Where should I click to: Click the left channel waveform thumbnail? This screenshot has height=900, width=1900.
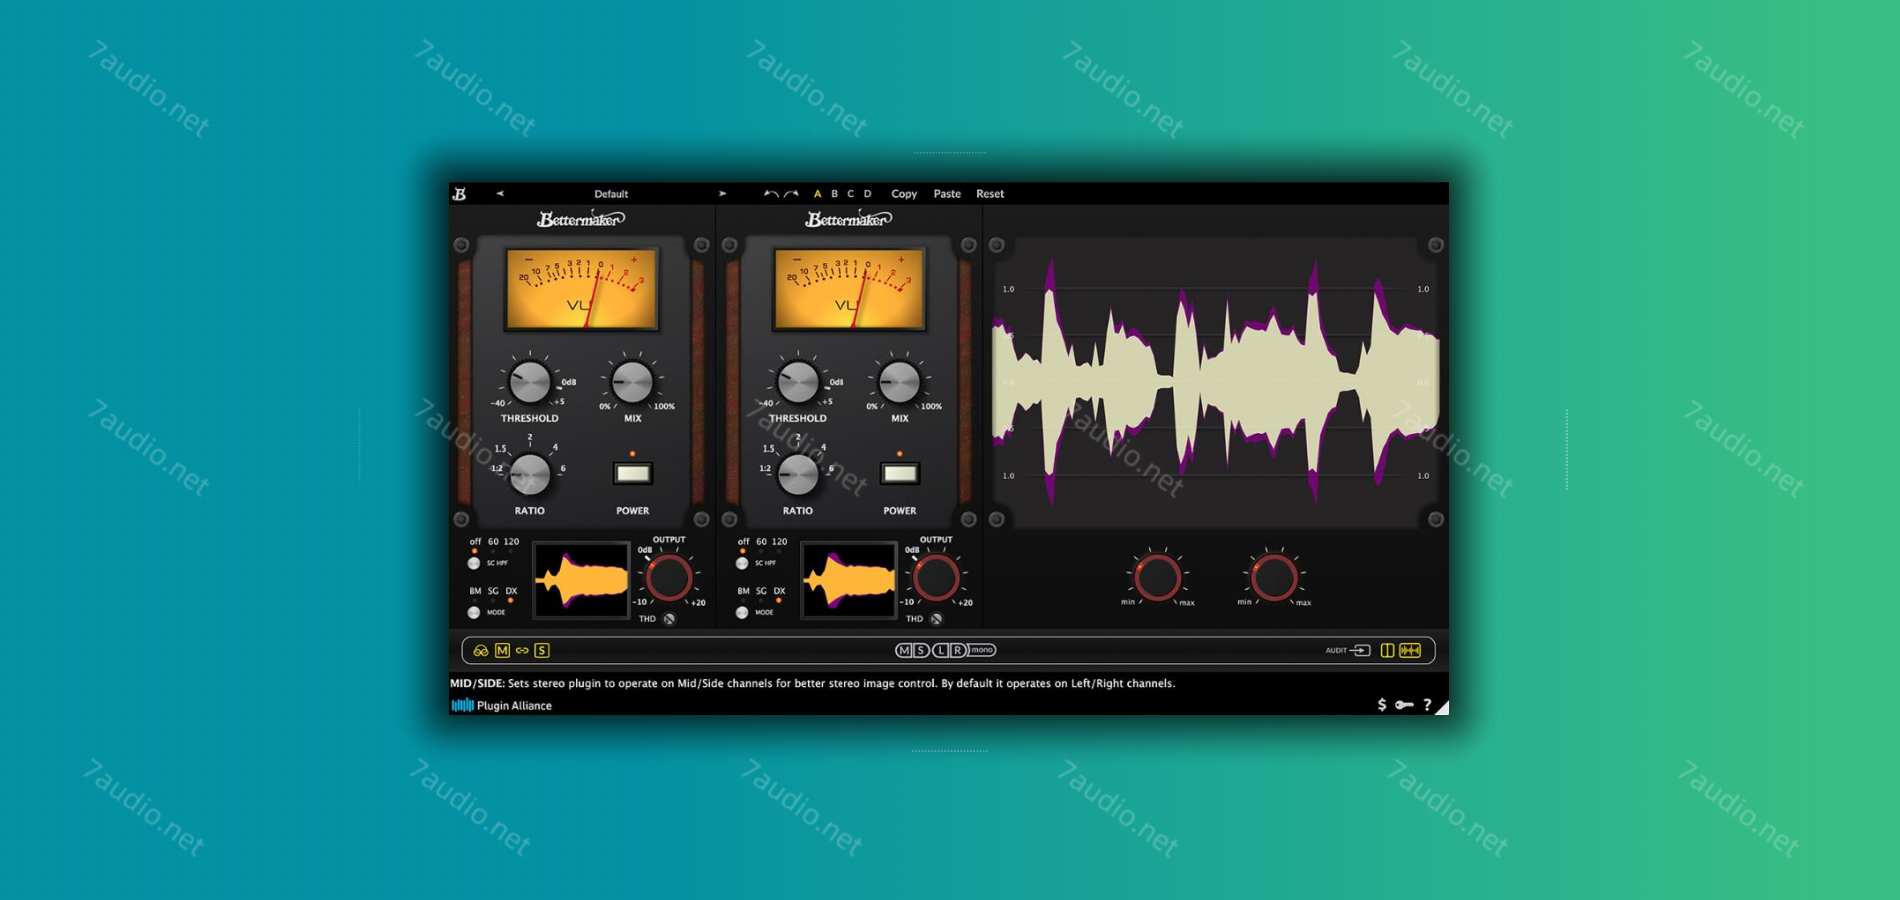[x=581, y=580]
